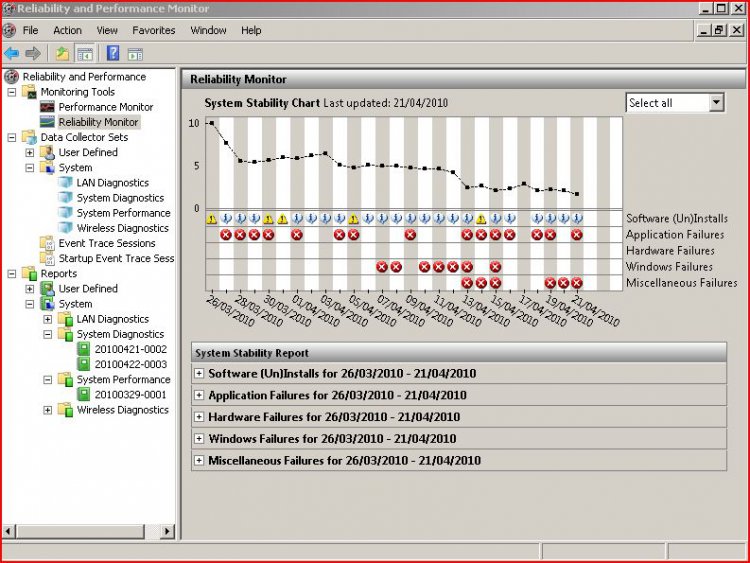The width and height of the screenshot is (750, 563).
Task: Click the Performance Monitor icon in tree
Action: coord(47,107)
